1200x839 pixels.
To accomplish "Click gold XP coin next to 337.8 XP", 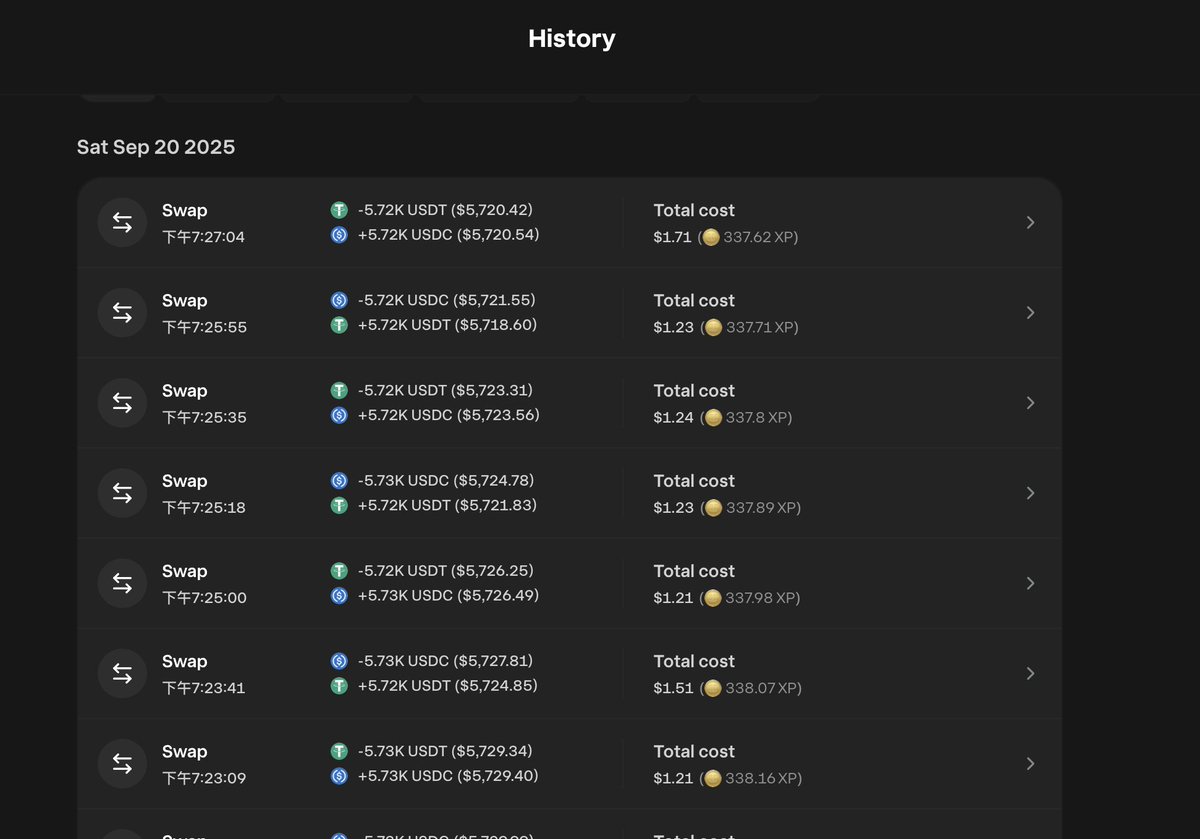I will [x=713, y=417].
